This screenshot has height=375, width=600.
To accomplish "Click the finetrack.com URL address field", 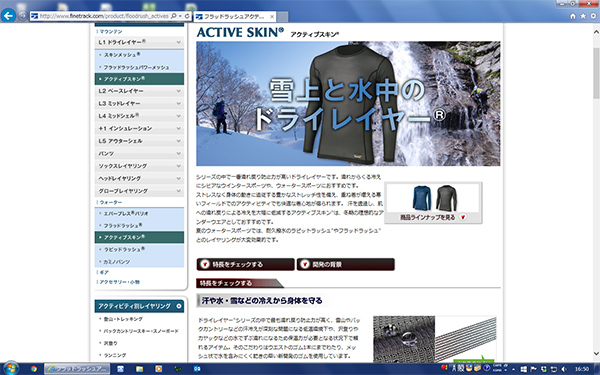I will [103, 16].
